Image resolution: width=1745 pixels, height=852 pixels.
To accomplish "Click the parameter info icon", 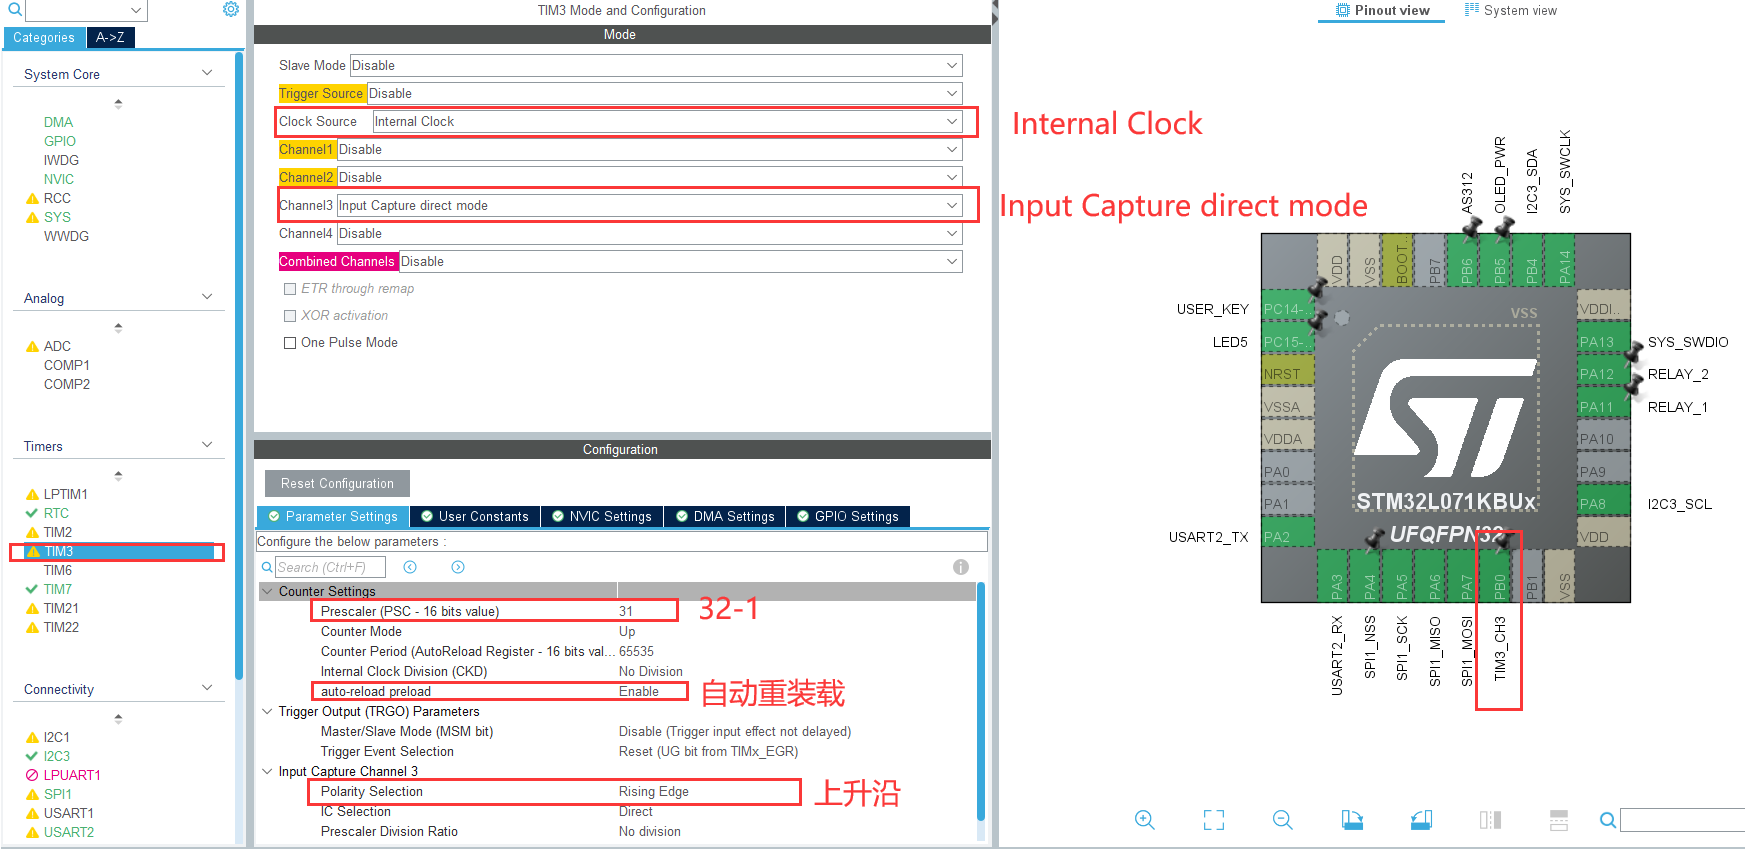I will (961, 567).
